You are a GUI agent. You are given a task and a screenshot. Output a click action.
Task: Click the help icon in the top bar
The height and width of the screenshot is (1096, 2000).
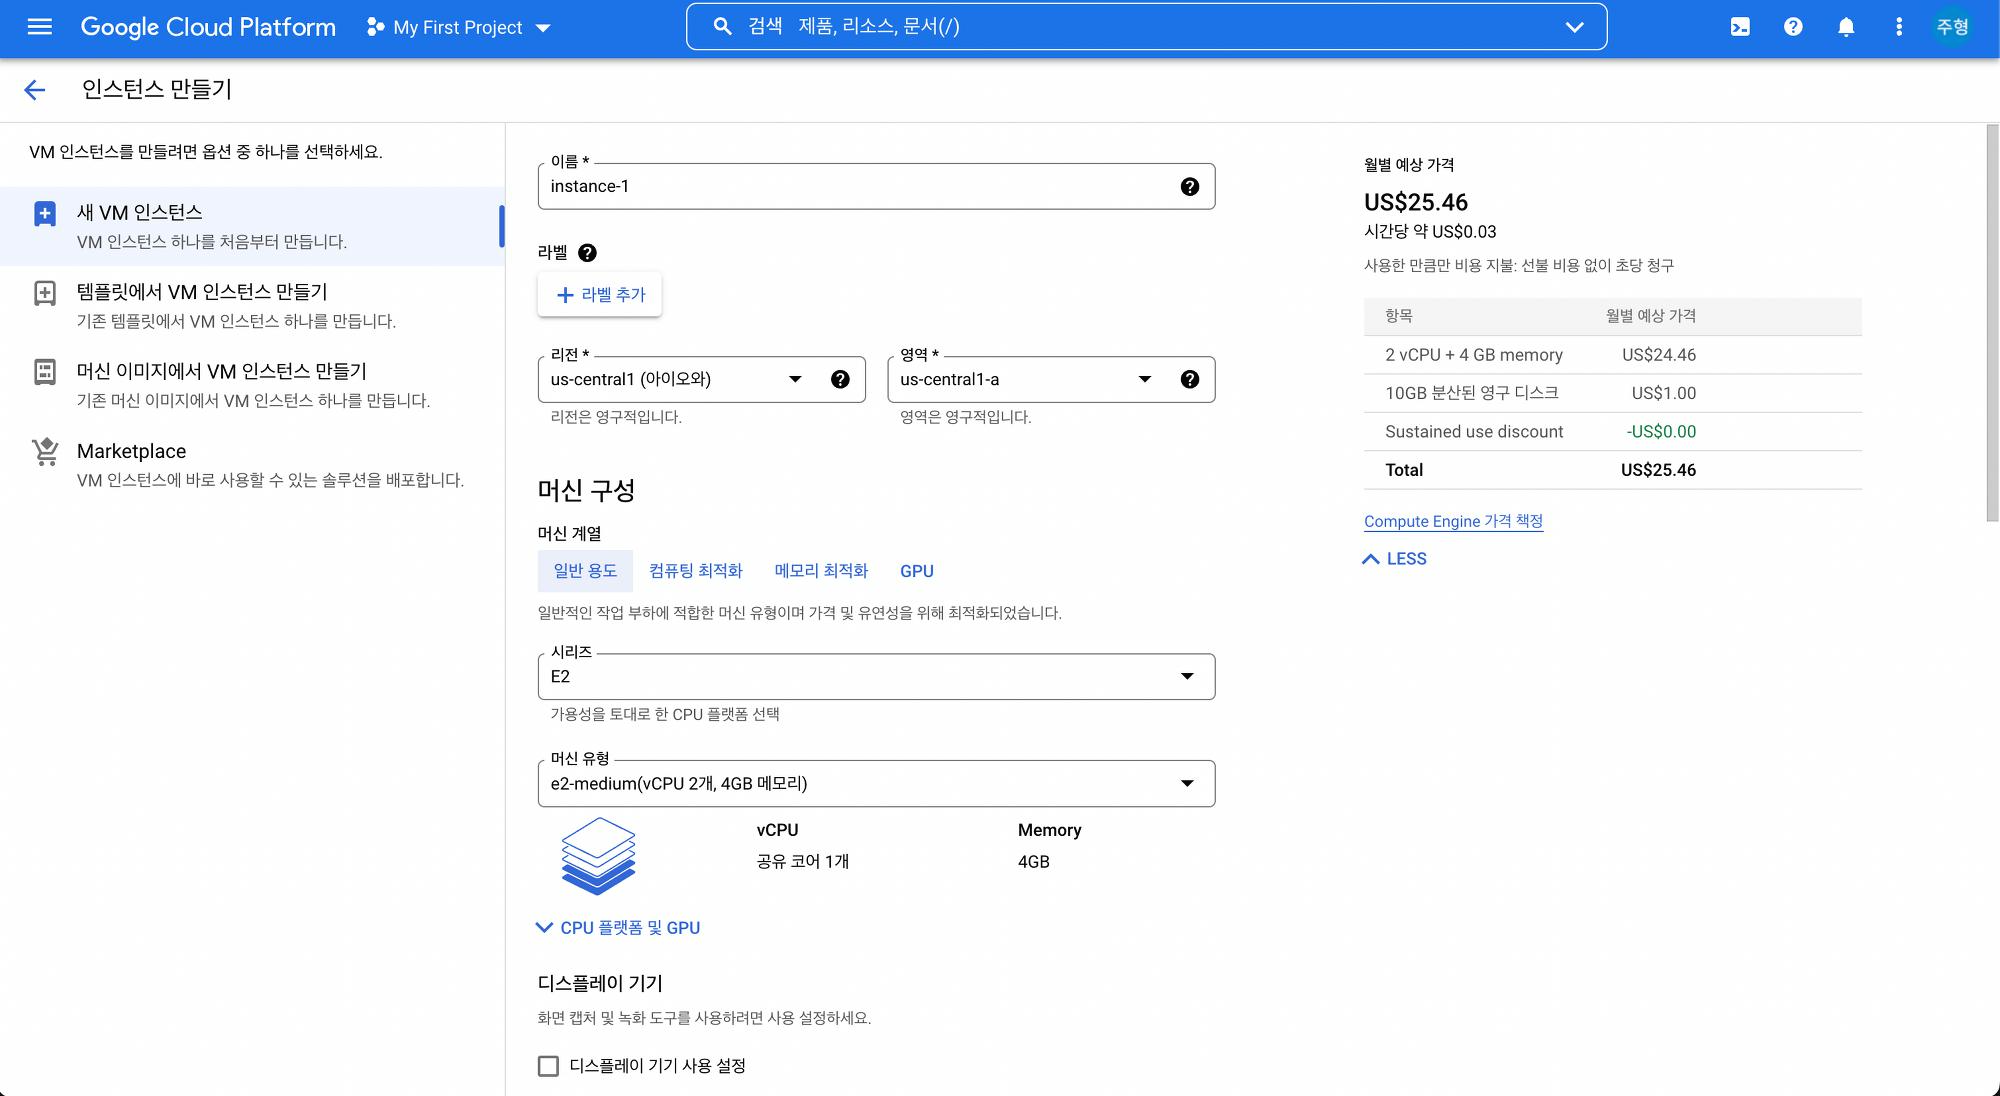(1793, 27)
